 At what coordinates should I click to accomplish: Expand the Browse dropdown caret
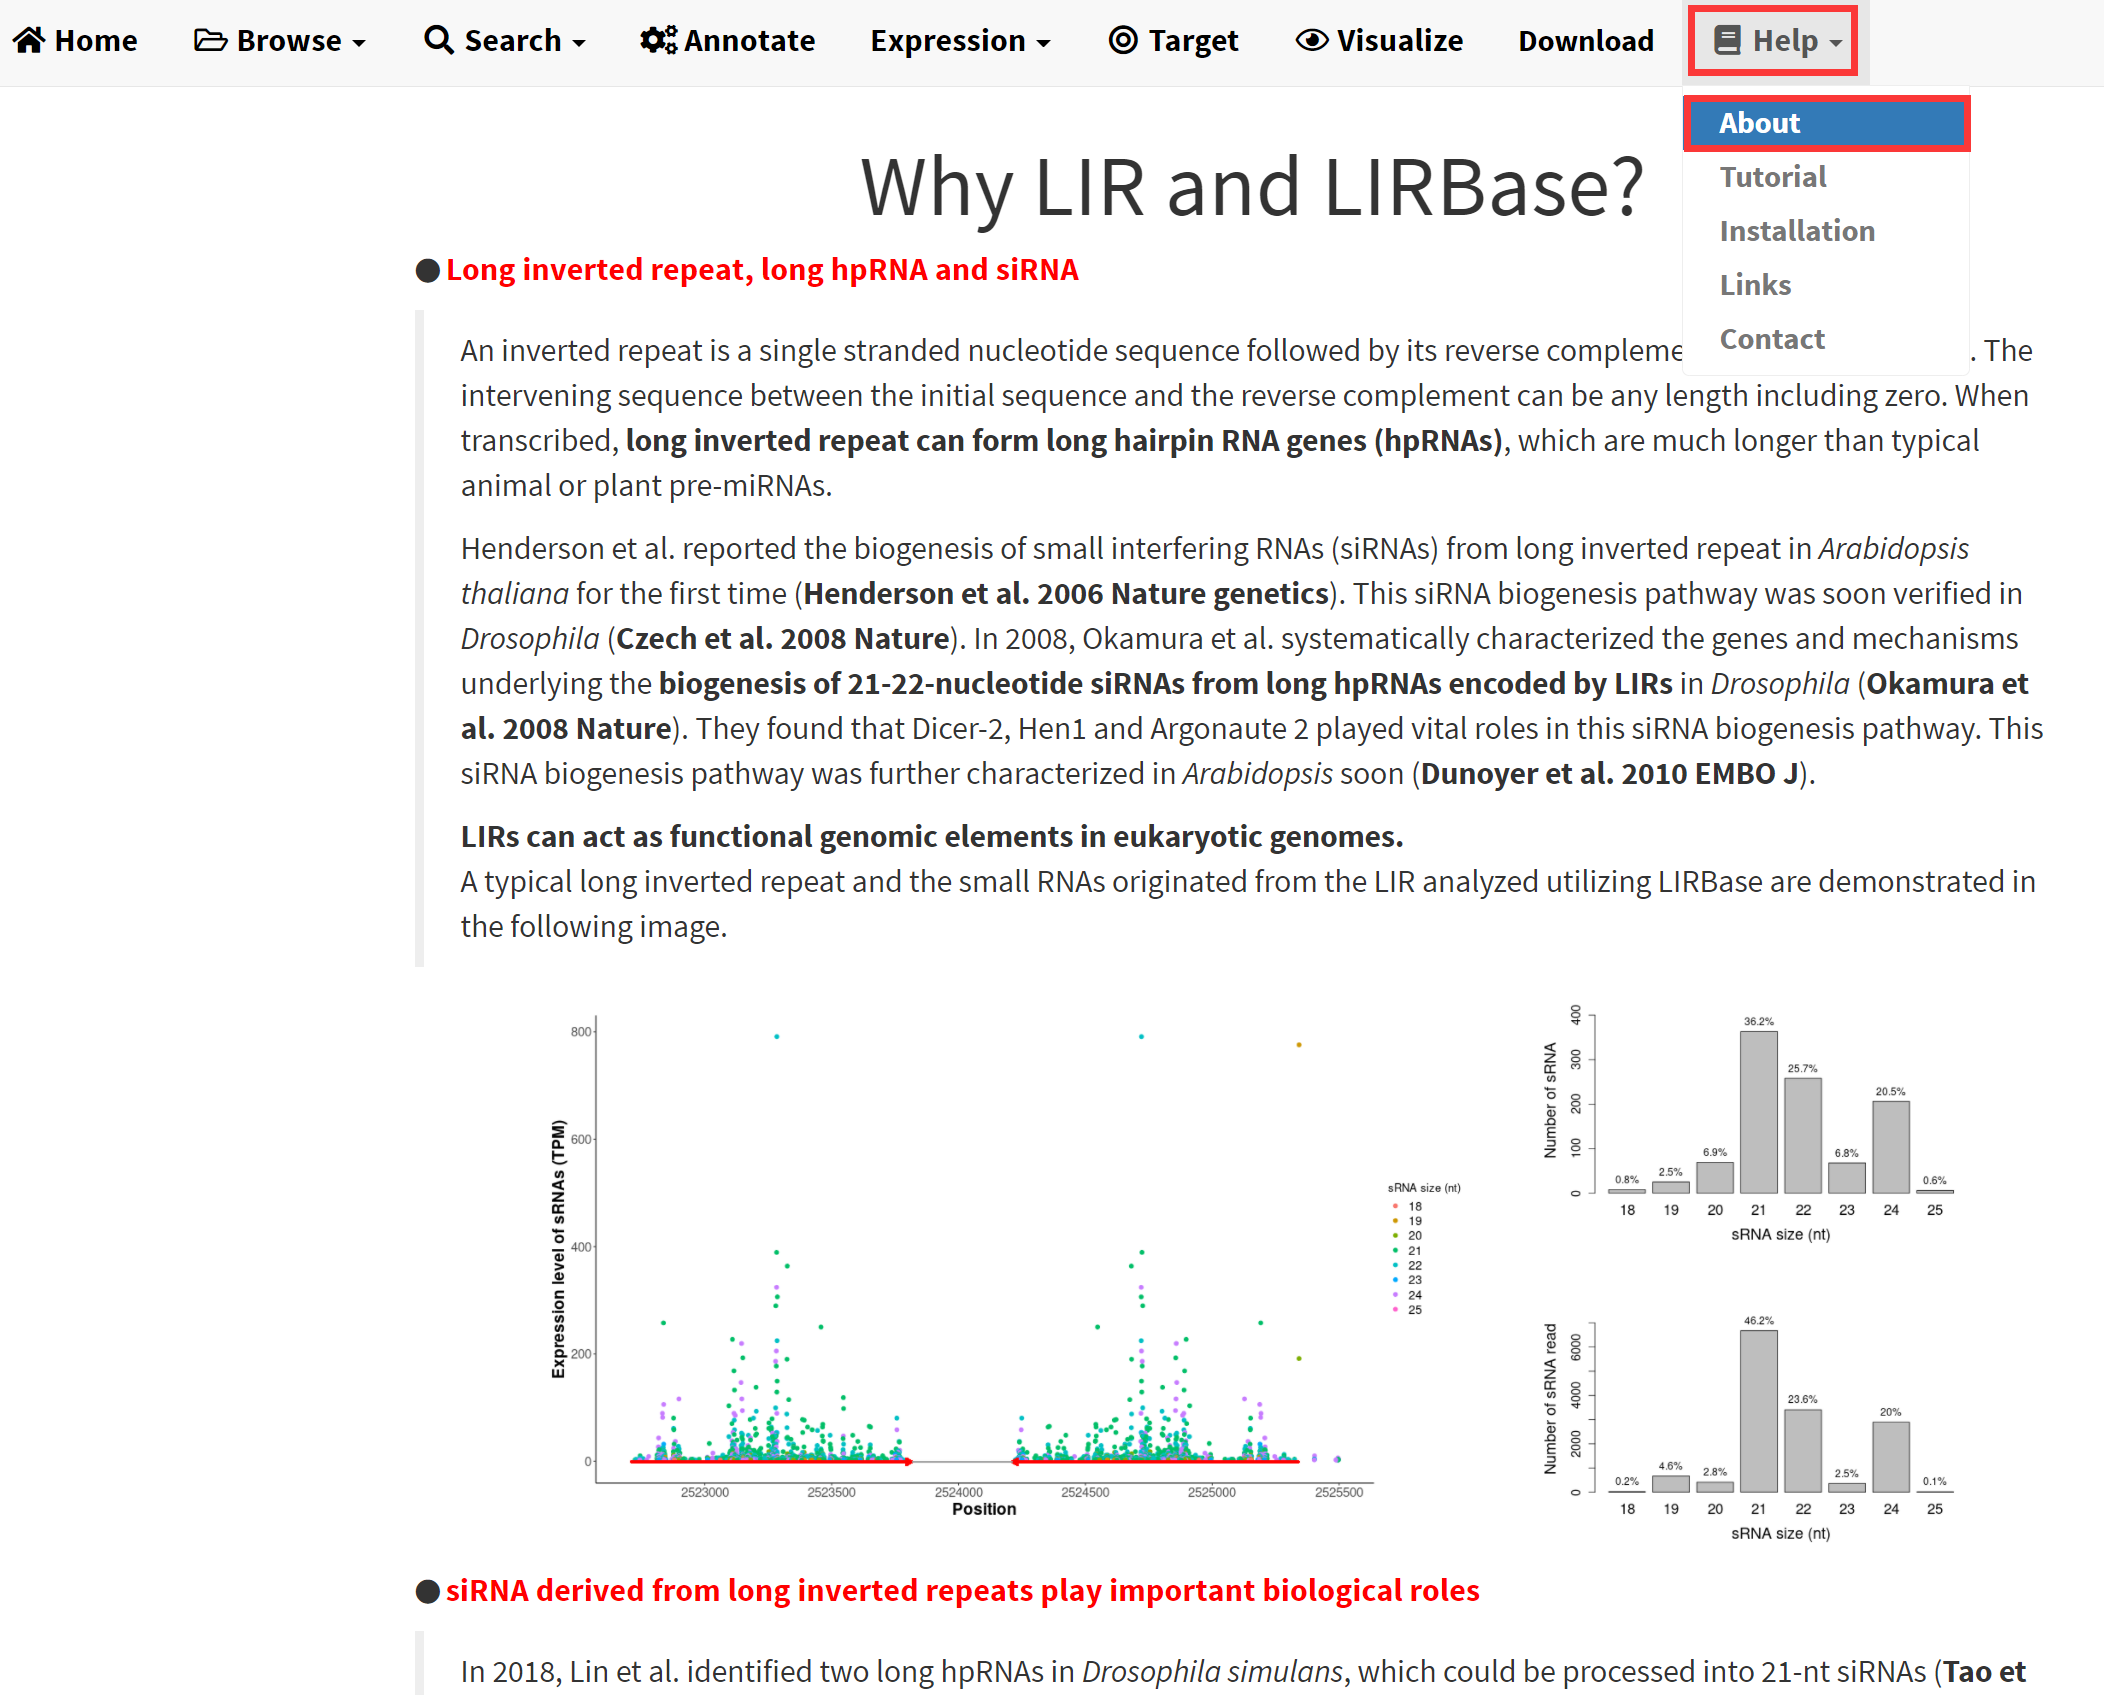359,43
